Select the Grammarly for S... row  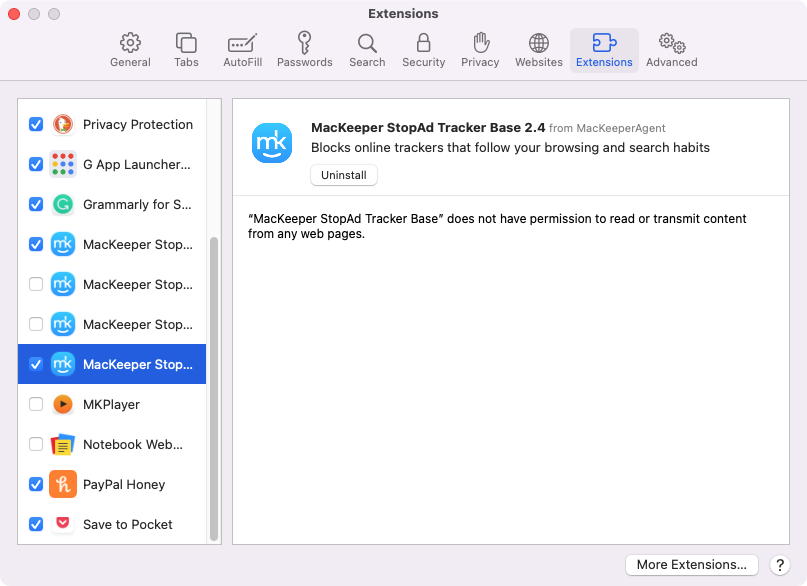click(112, 204)
